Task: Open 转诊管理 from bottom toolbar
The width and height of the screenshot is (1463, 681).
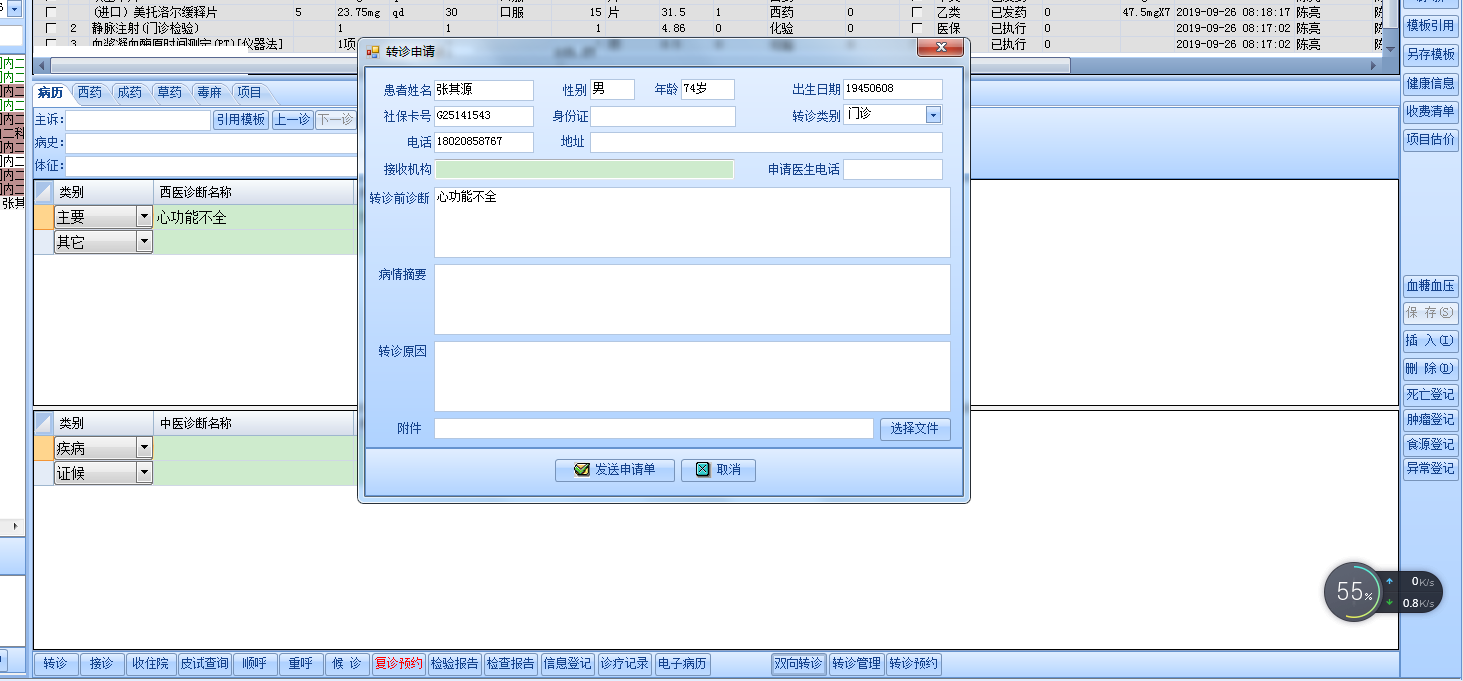Action: click(857, 664)
